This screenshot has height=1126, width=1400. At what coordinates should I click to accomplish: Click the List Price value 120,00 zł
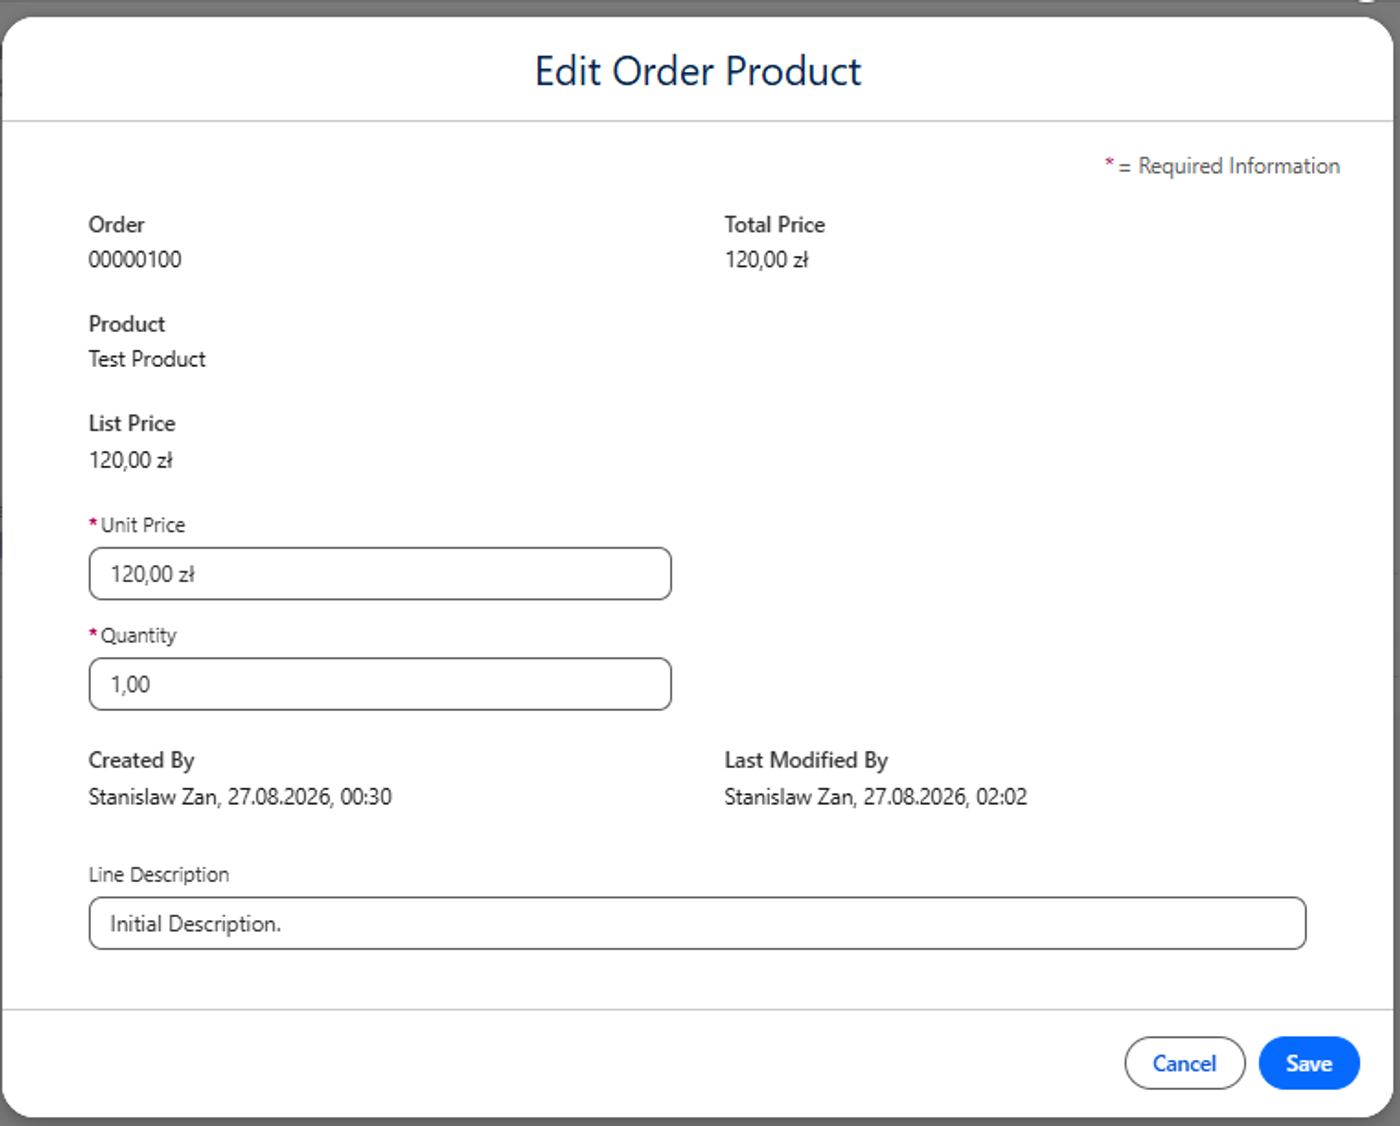pyautogui.click(x=131, y=460)
